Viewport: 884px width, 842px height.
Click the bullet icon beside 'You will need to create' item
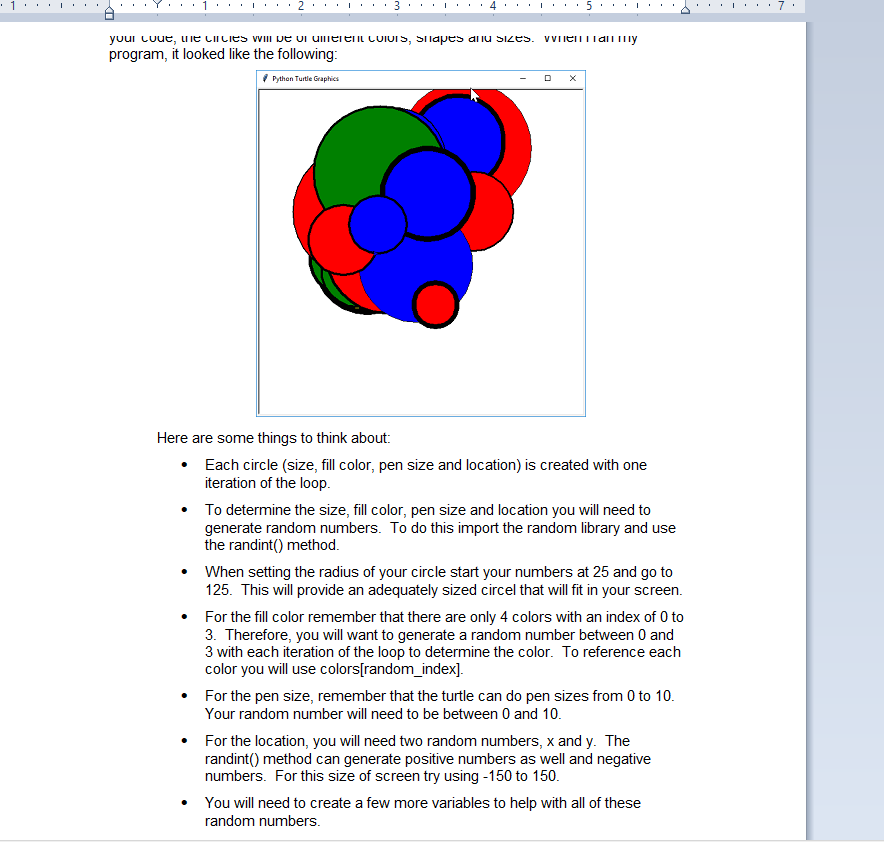coord(184,804)
